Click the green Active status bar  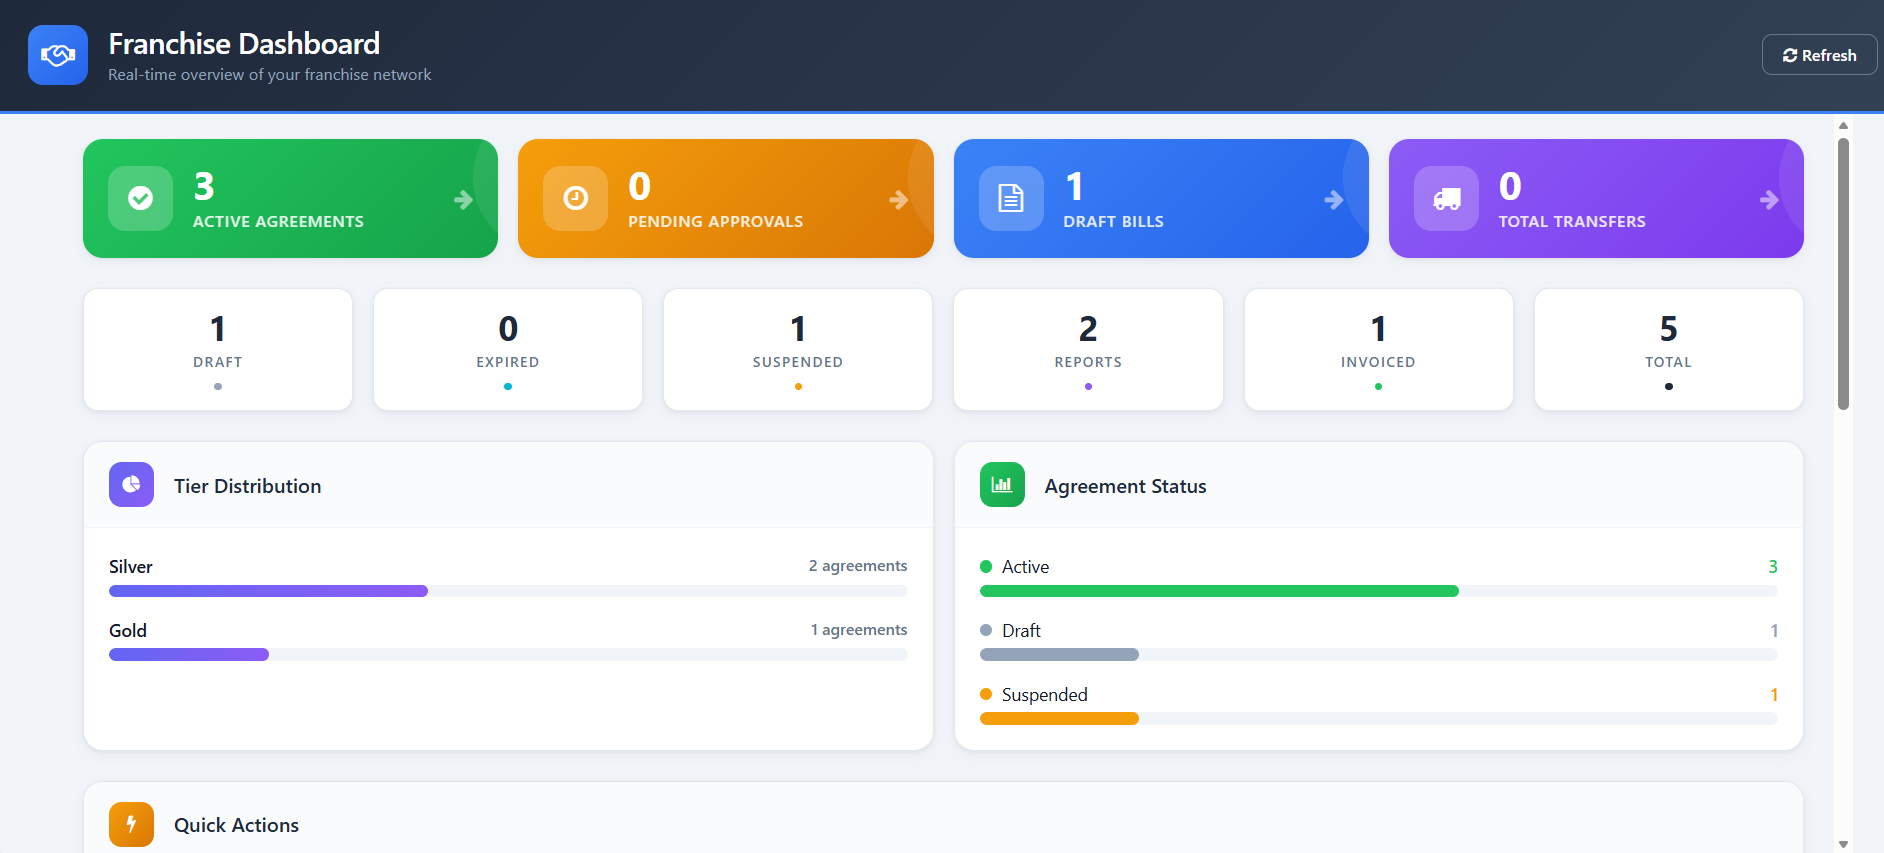pos(1219,591)
